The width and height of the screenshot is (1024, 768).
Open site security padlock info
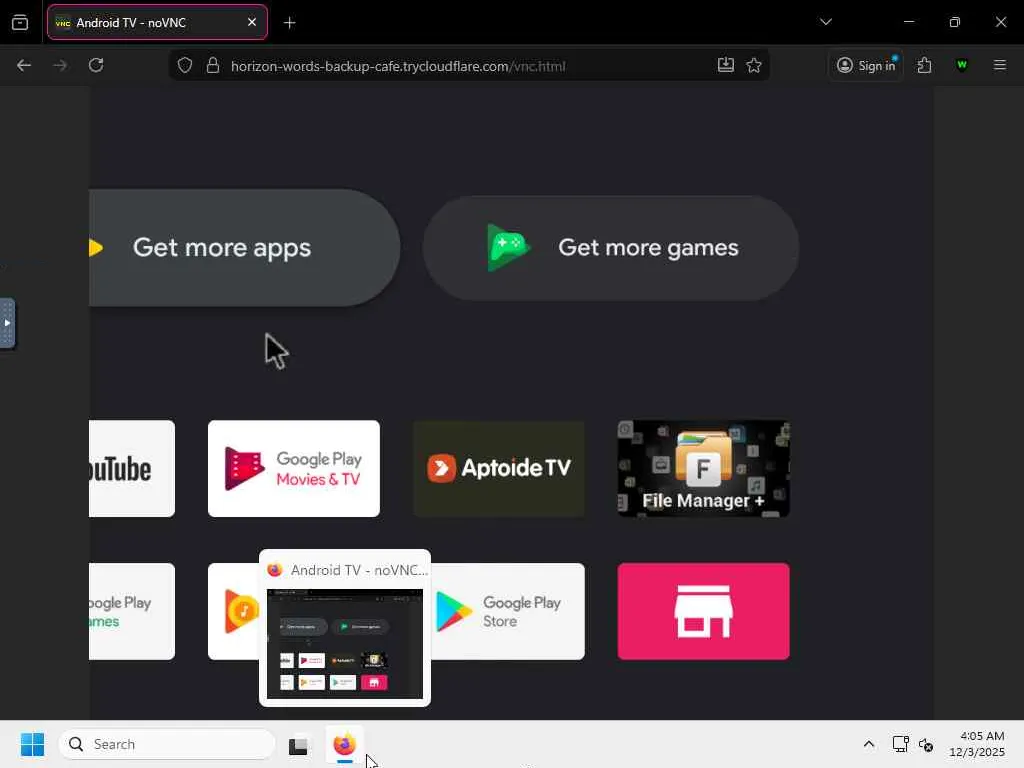[212, 65]
